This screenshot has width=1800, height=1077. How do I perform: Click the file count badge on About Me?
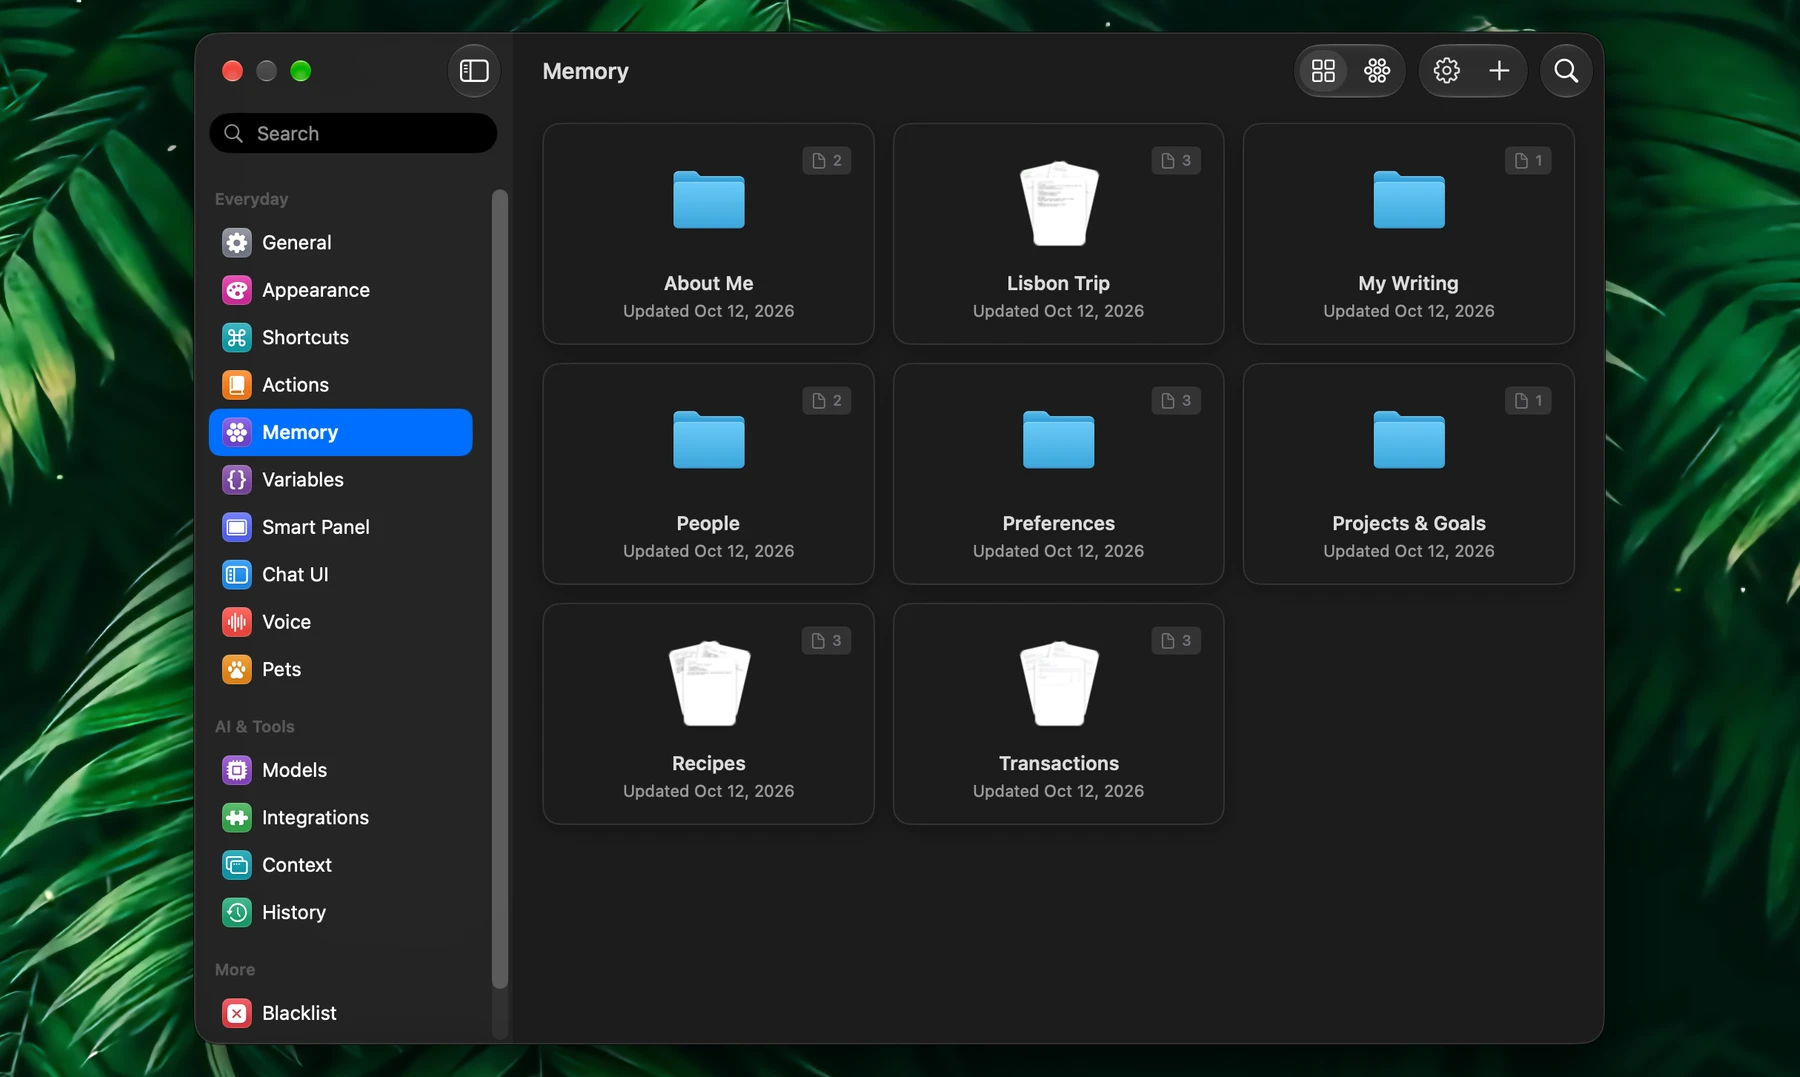tap(826, 161)
